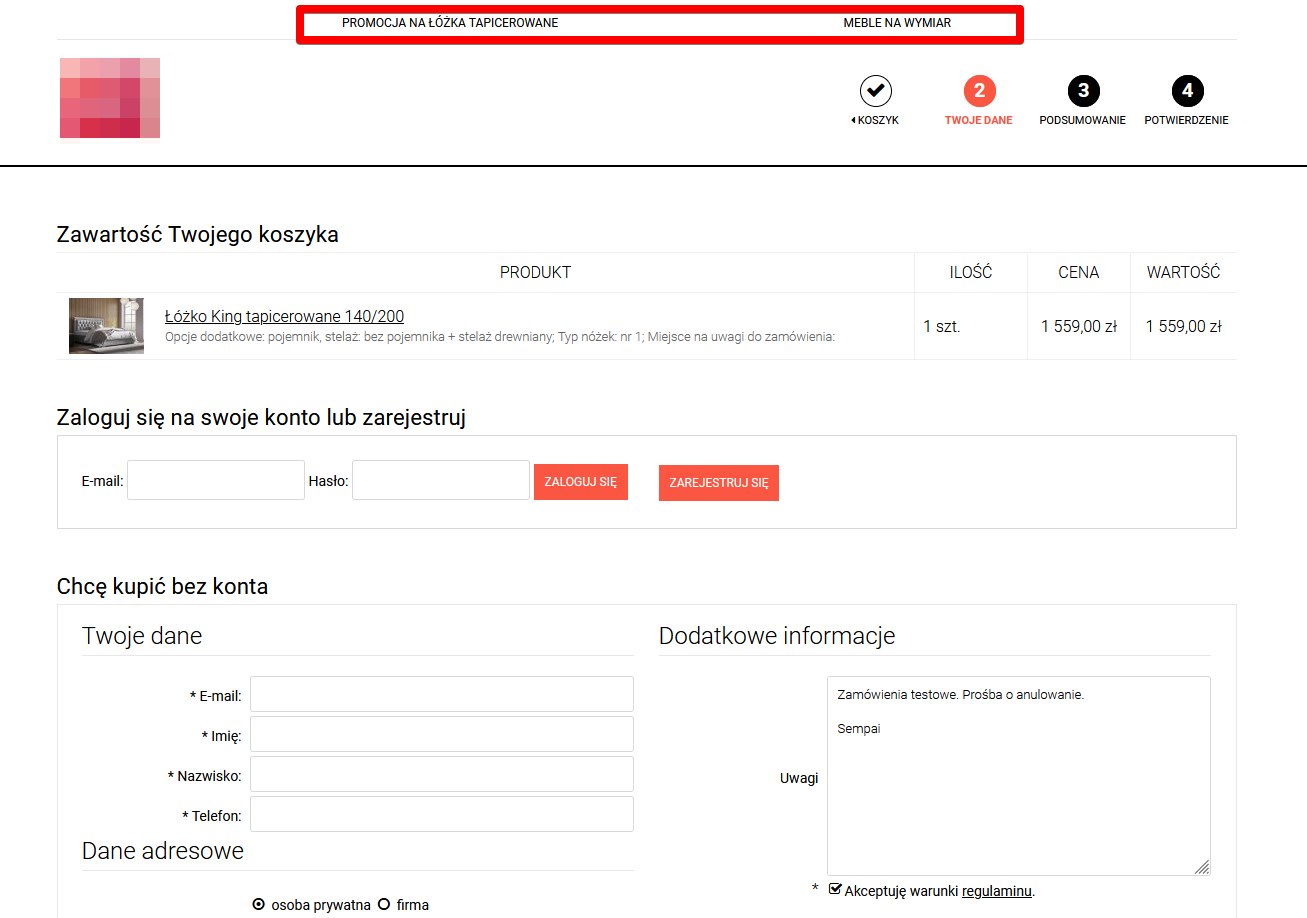Viewport: 1307px width, 918px height.
Task: Click the Uwagi textarea resize handle
Action: click(1202, 867)
